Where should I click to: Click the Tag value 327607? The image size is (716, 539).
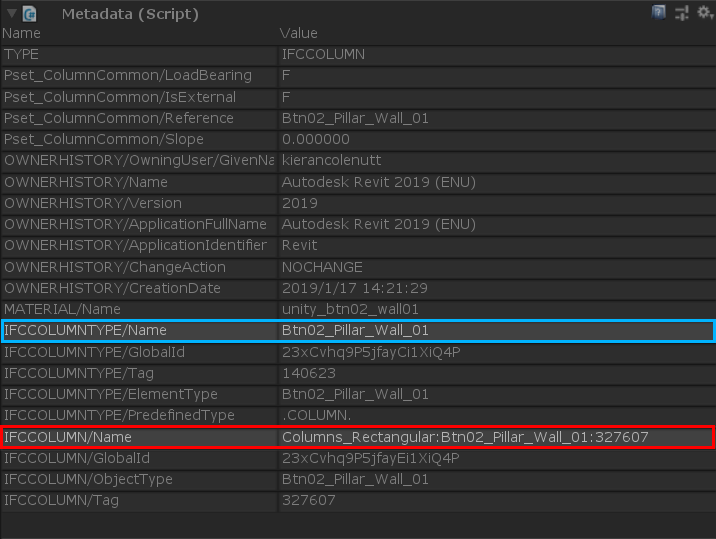497,500
